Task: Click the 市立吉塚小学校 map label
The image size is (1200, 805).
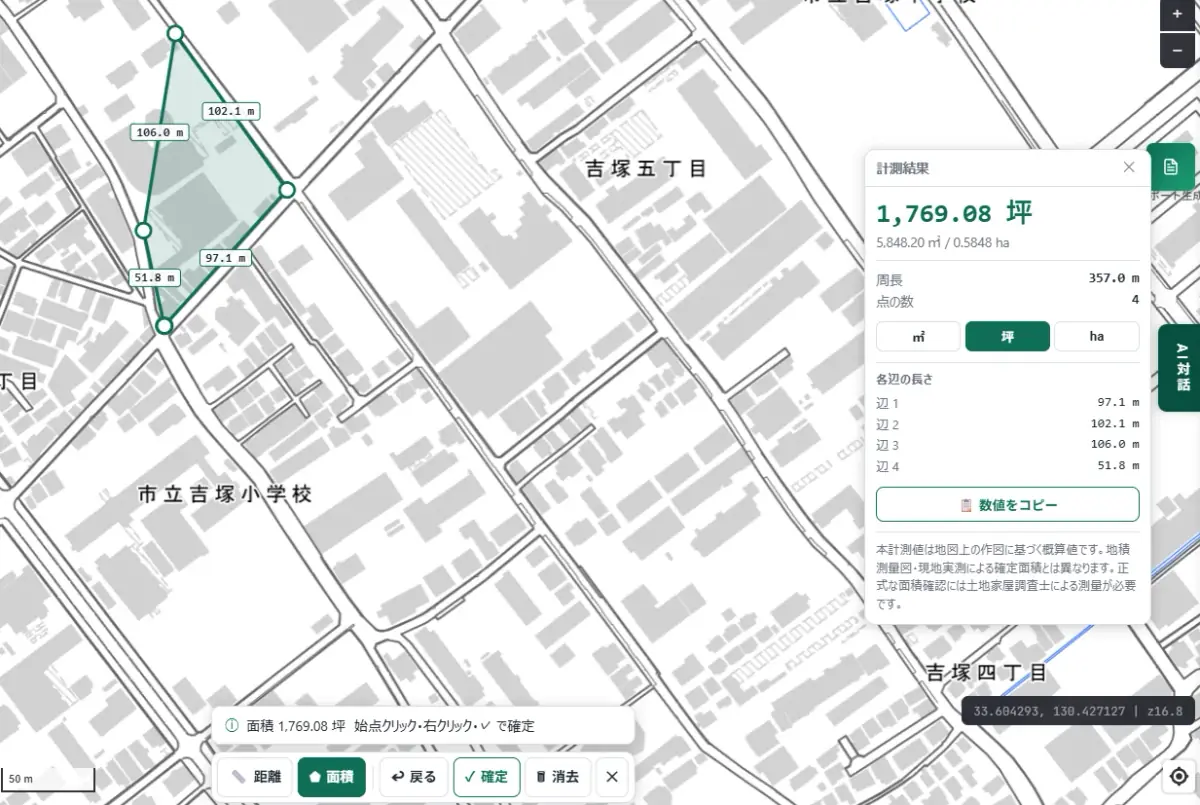Action: pyautogui.click(x=225, y=494)
